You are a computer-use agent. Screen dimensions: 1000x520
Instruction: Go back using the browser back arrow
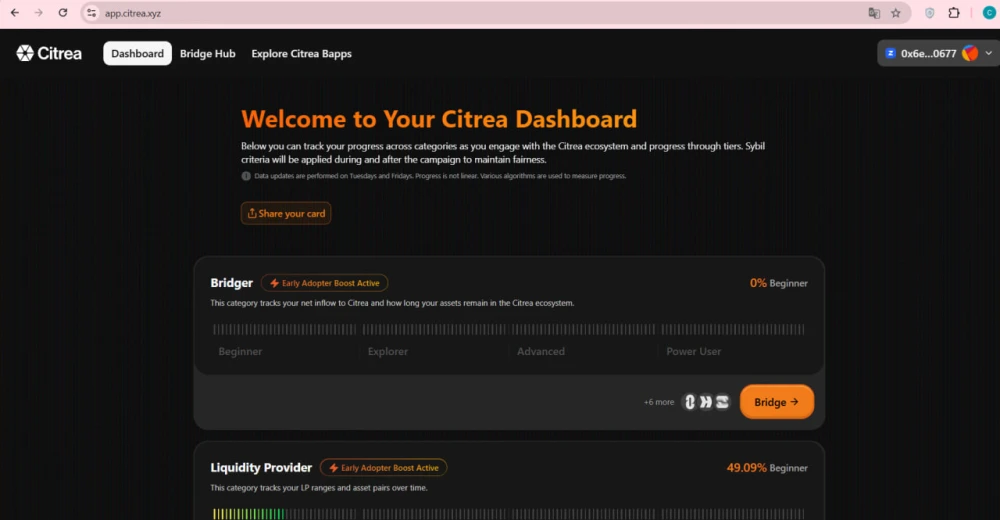[14, 13]
